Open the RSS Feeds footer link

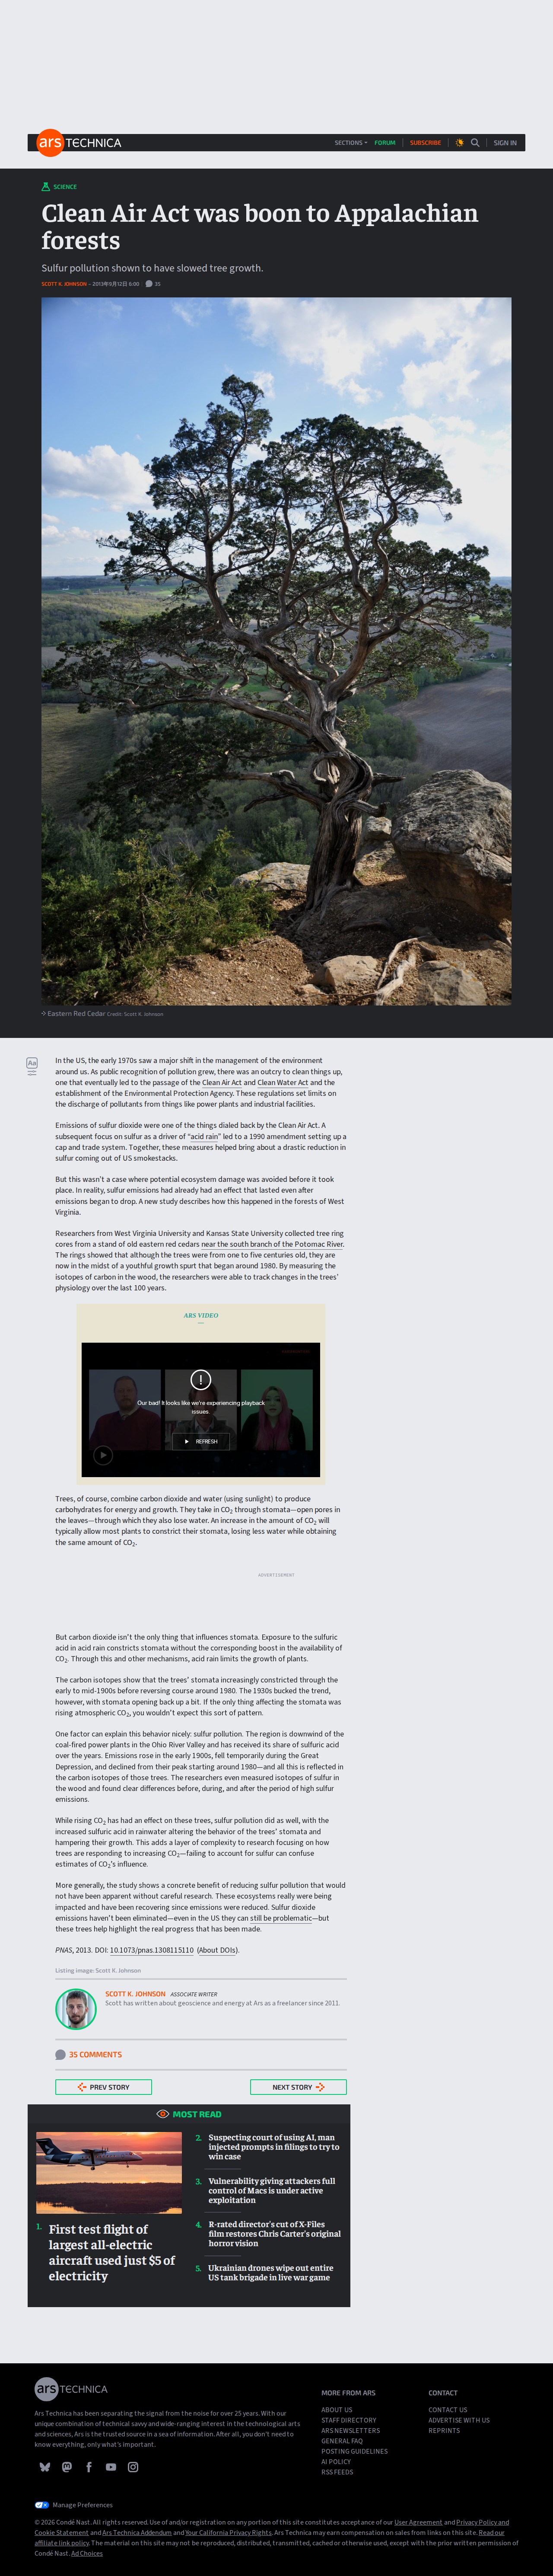[337, 2472]
